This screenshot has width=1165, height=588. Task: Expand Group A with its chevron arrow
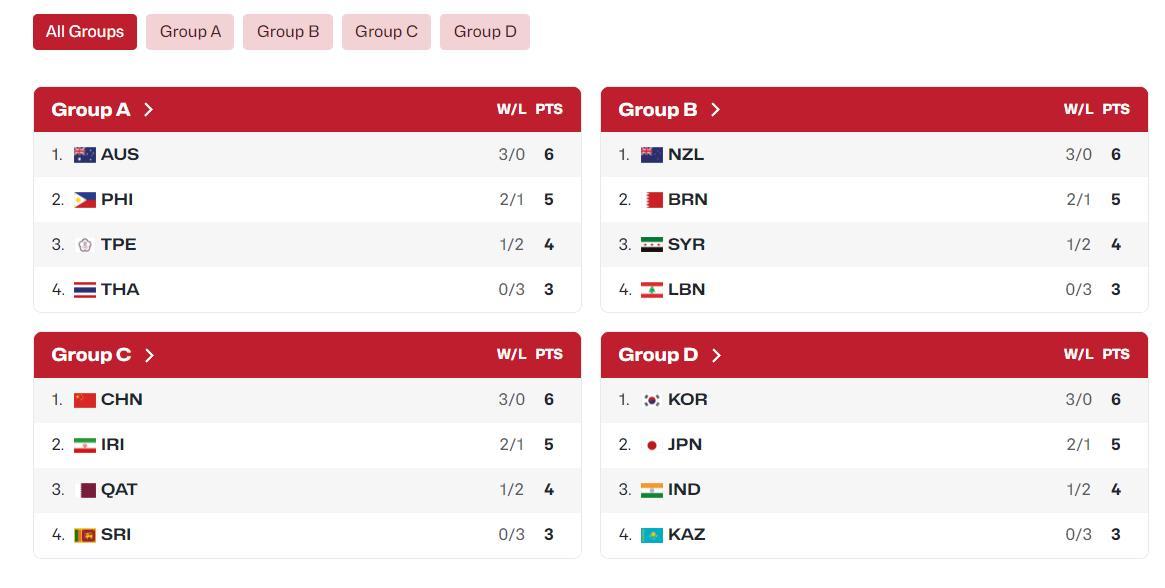tap(149, 109)
